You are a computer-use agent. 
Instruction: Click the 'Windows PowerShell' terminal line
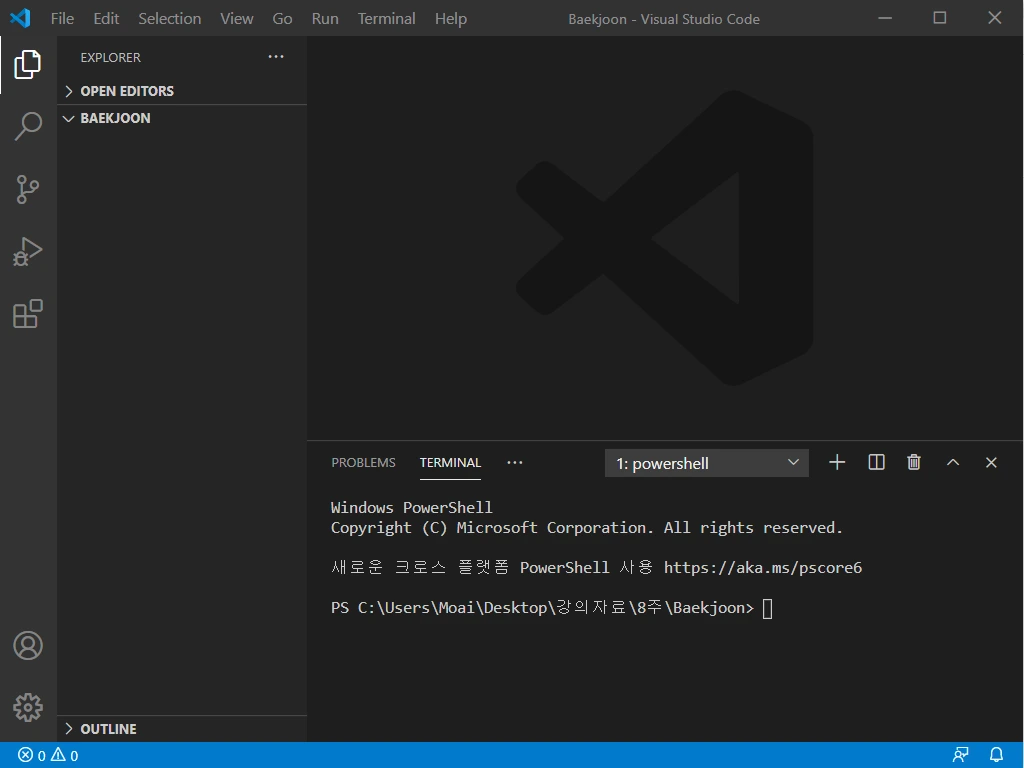coord(411,507)
